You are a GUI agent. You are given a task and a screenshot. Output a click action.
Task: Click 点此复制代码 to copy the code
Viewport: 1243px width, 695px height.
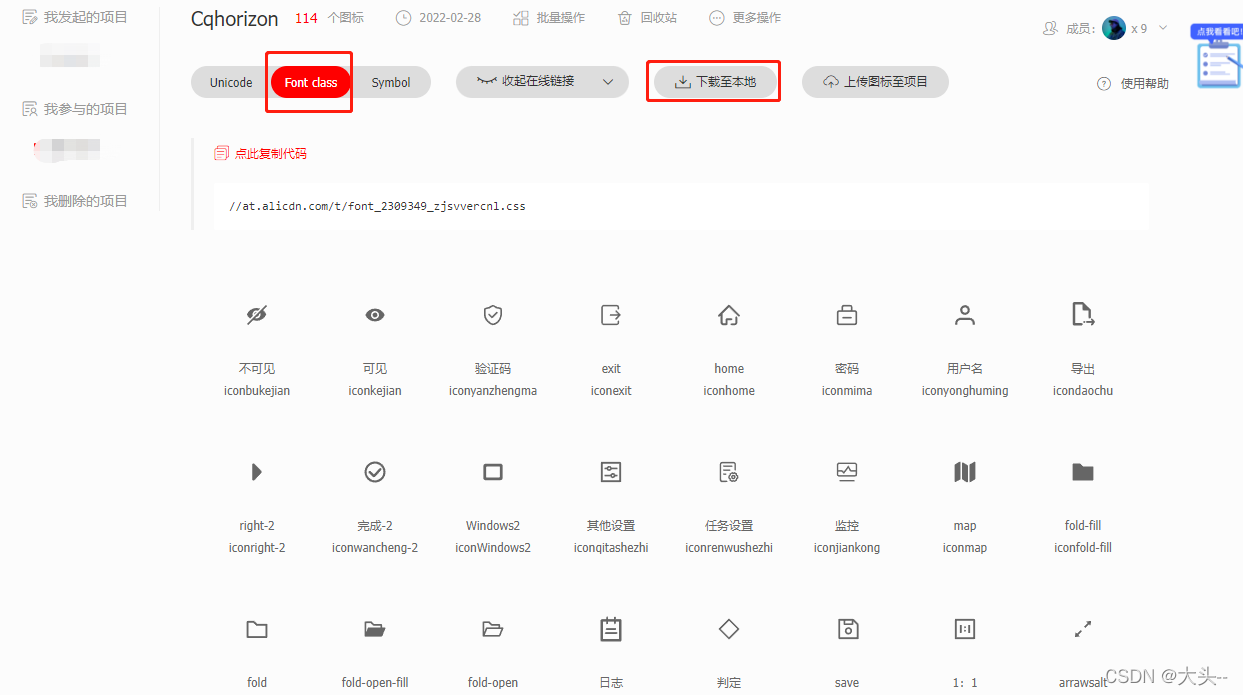(x=260, y=153)
